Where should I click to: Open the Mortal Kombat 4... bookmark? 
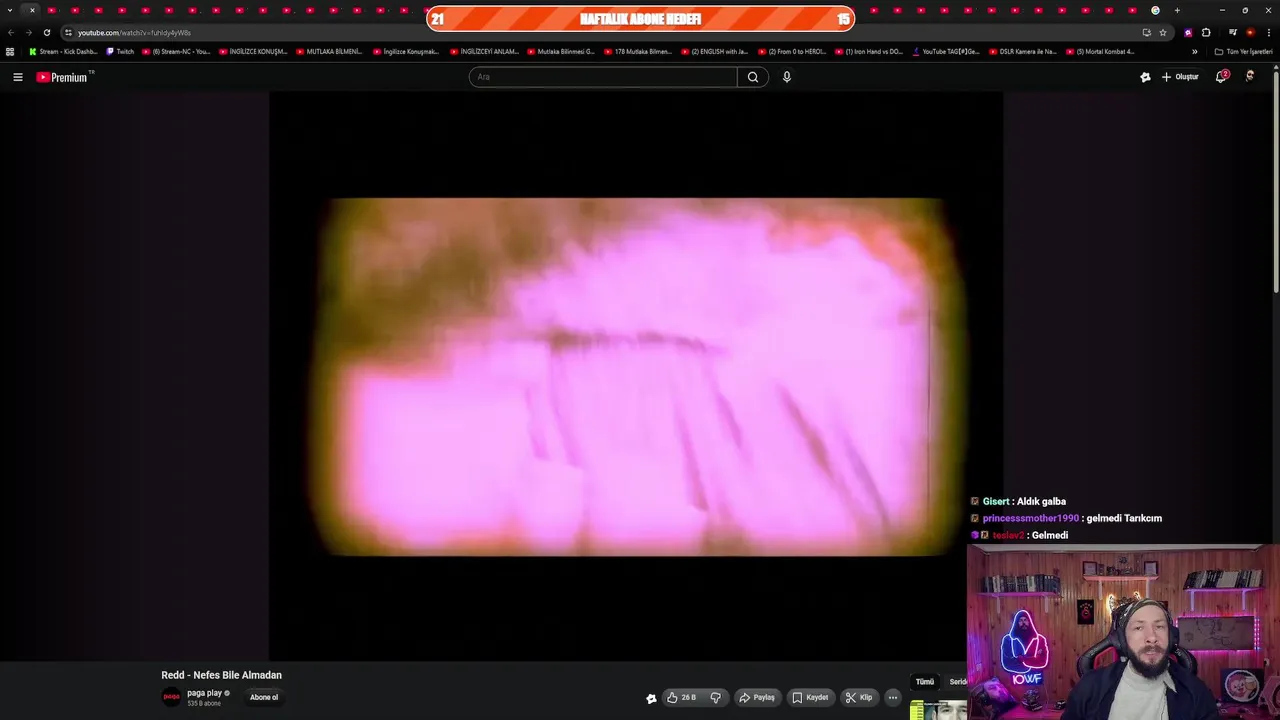(x=1100, y=51)
